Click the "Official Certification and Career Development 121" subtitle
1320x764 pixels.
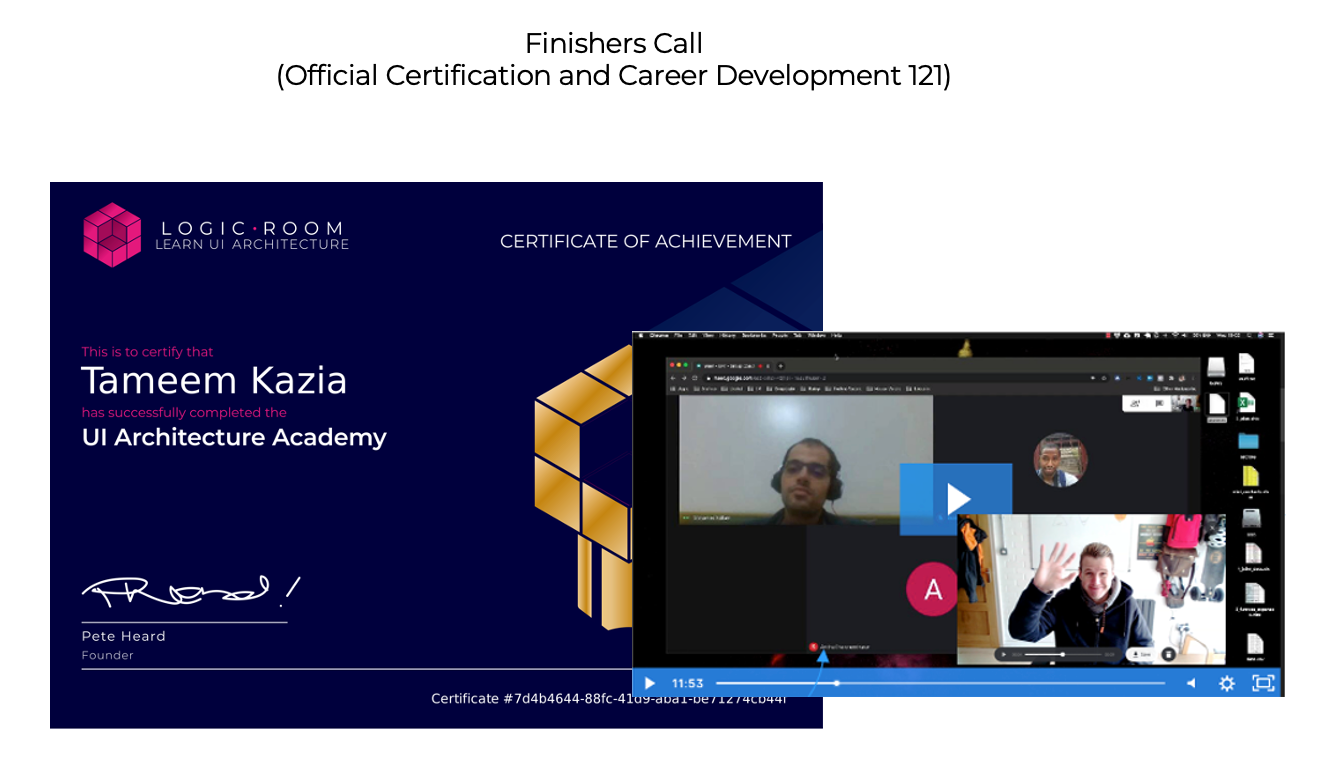pyautogui.click(x=614, y=76)
